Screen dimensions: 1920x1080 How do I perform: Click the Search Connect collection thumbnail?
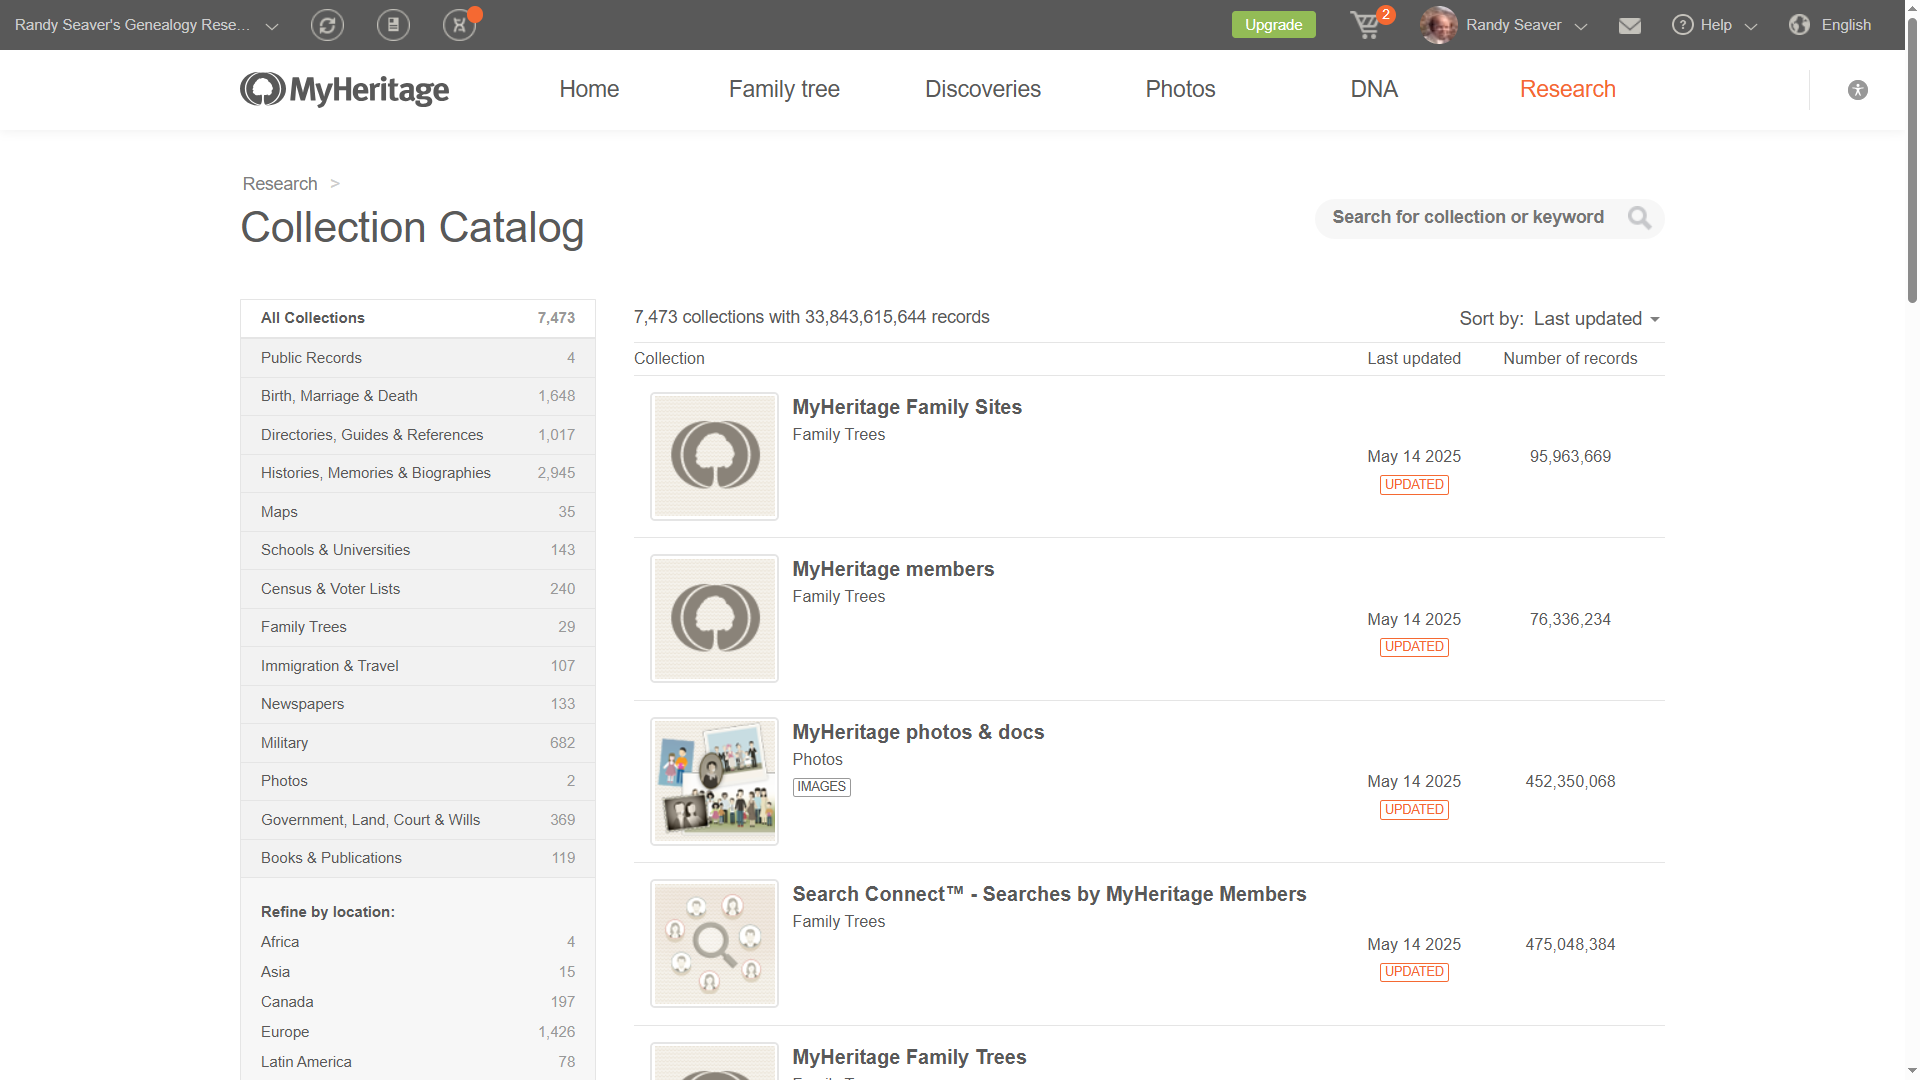[x=714, y=944]
